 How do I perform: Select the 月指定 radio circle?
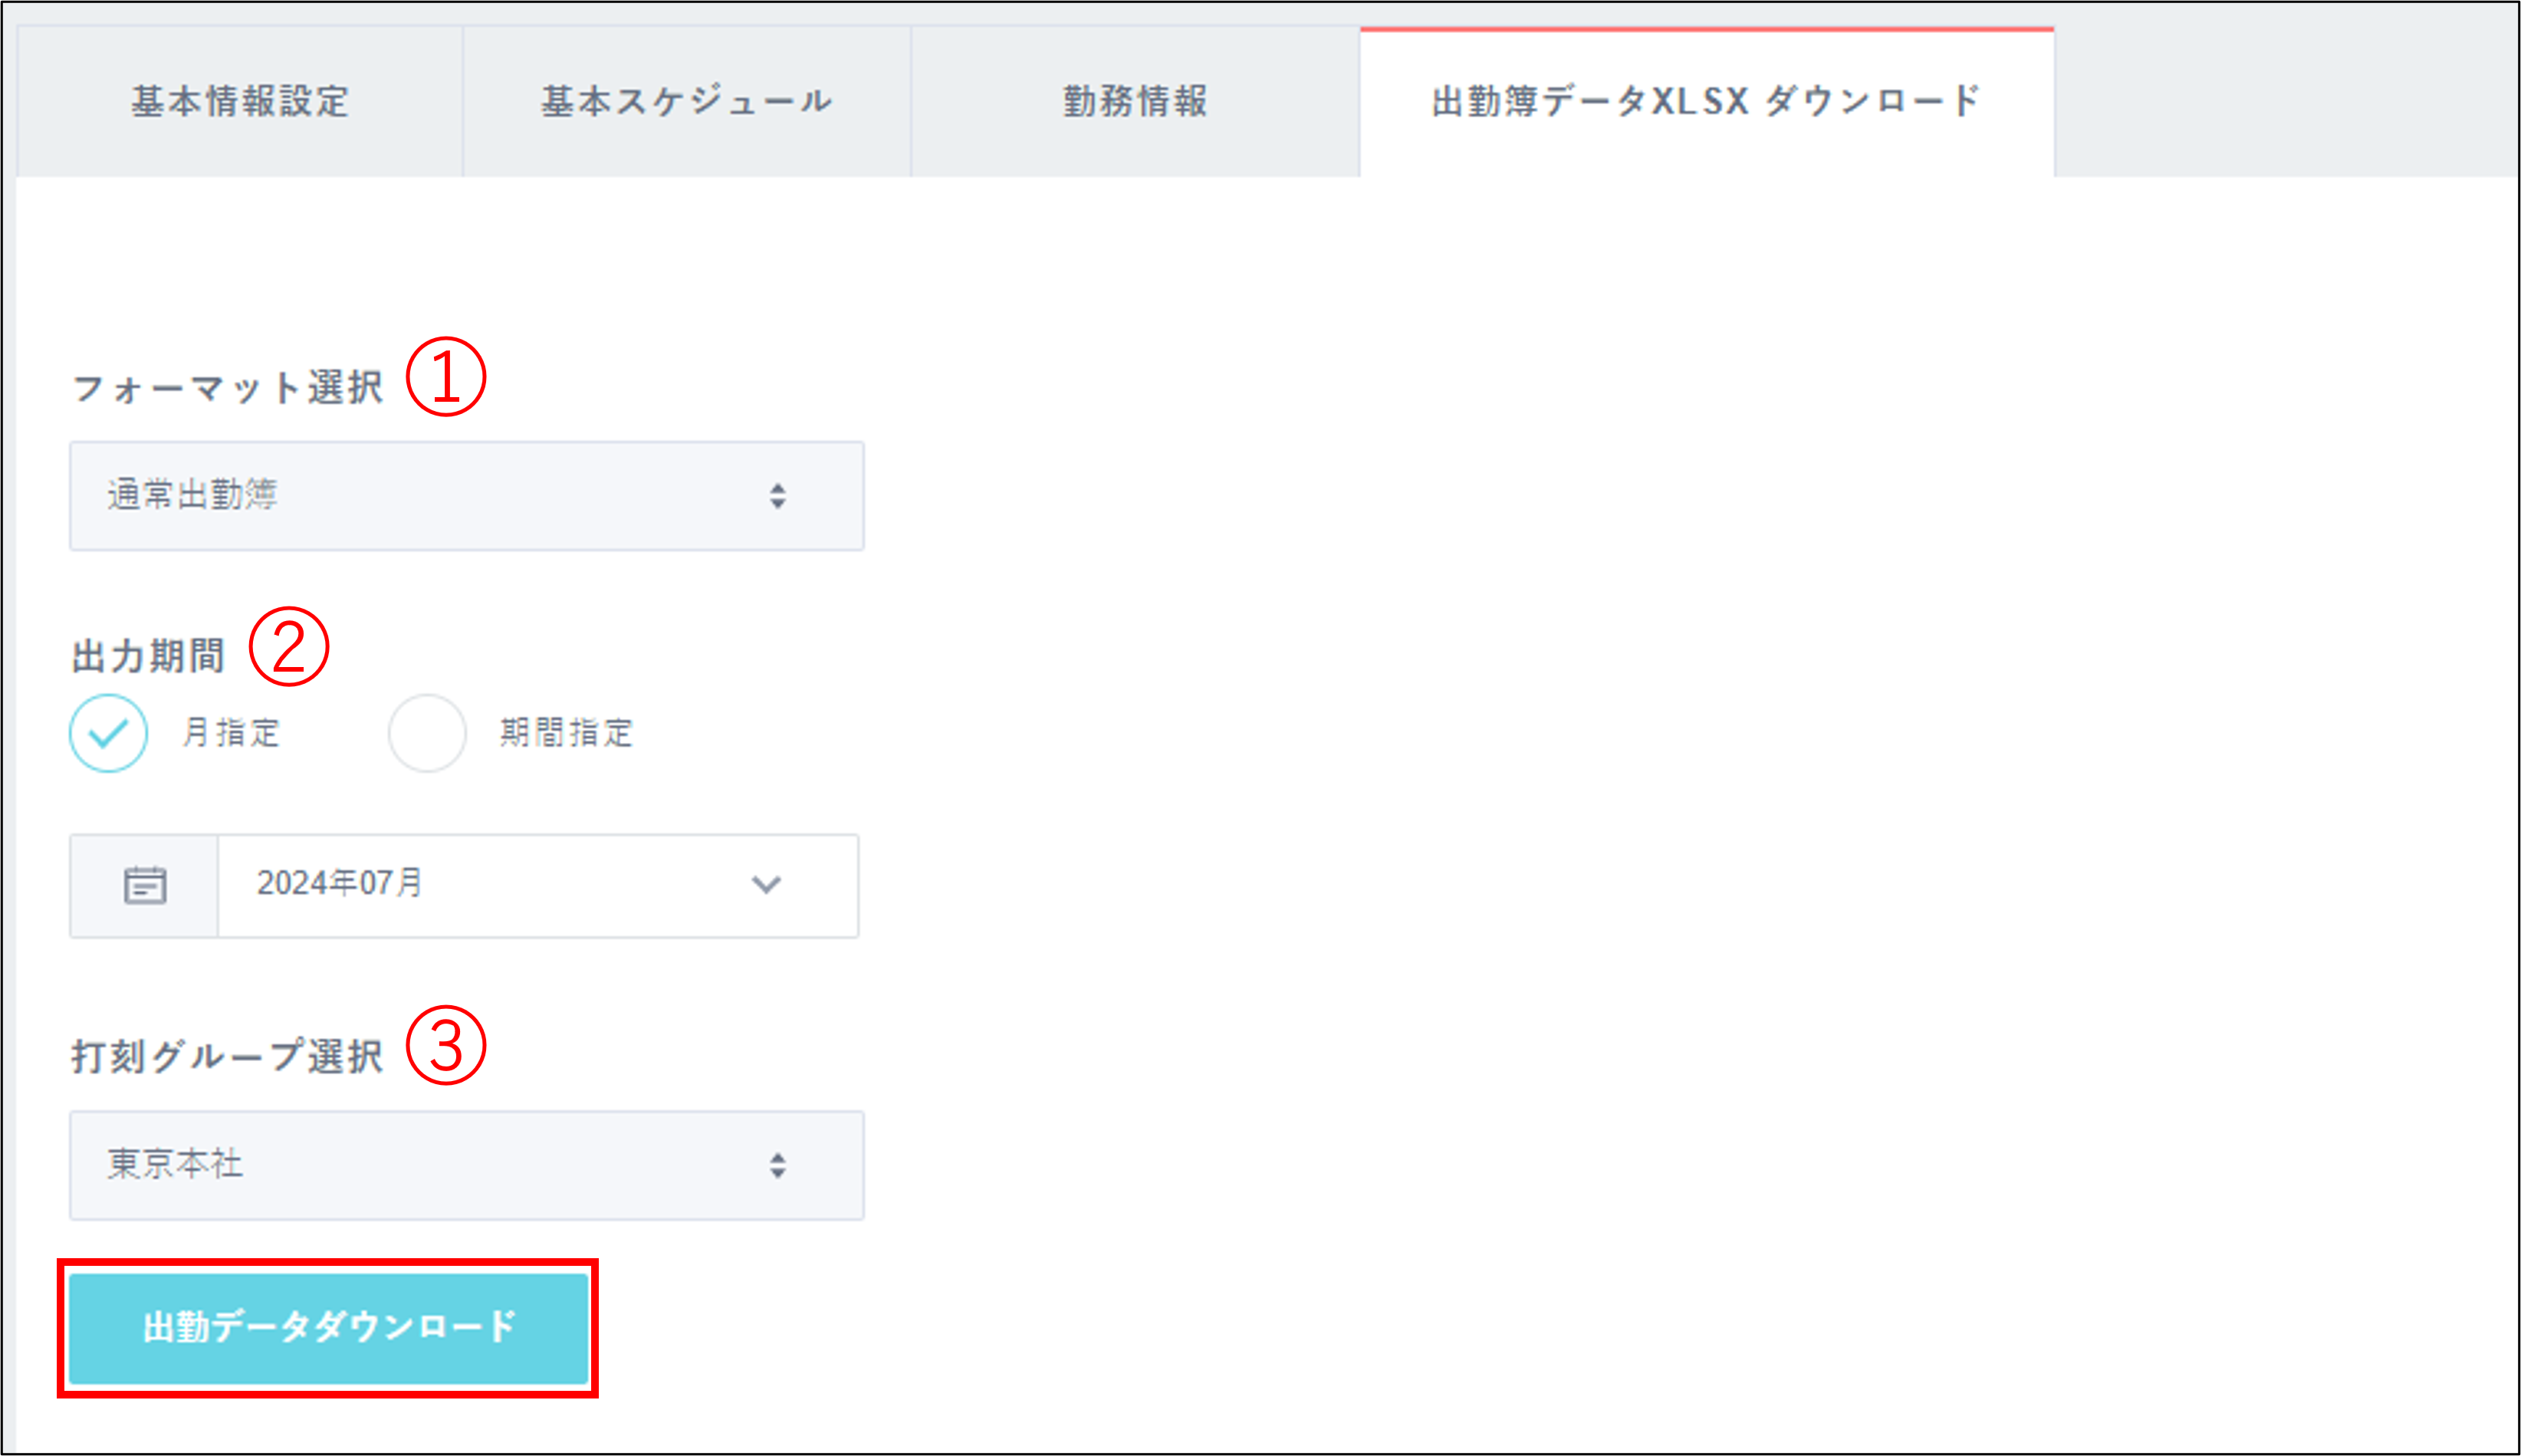point(108,733)
